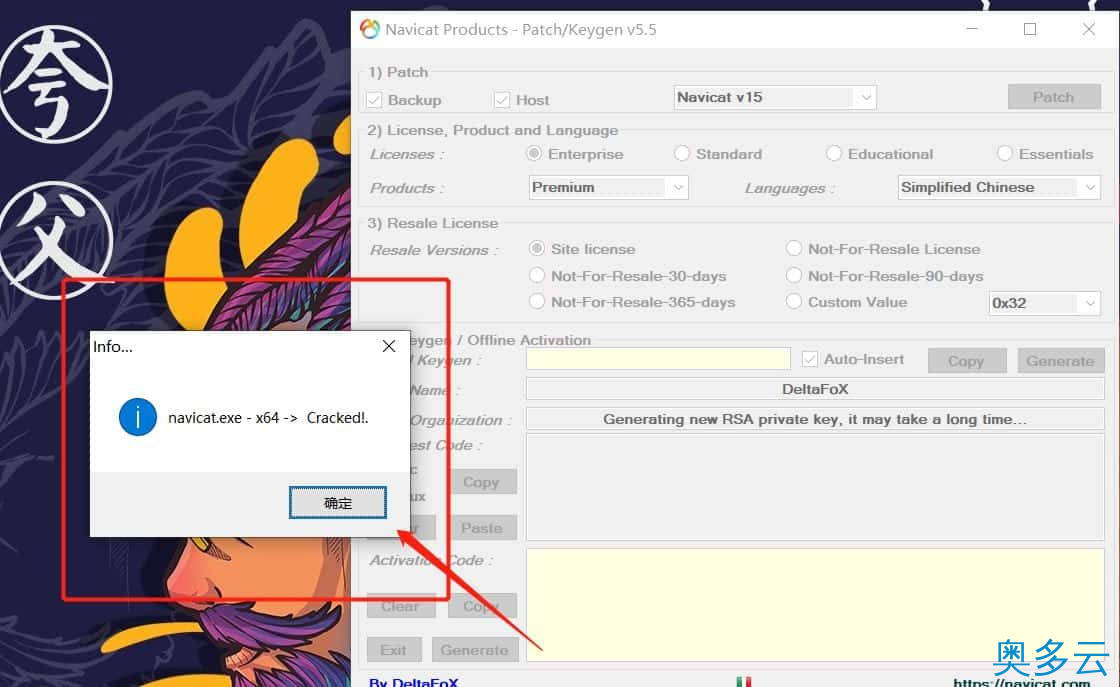Select Not-For-Resale License radio
The width and height of the screenshot is (1120, 687).
(x=794, y=249)
